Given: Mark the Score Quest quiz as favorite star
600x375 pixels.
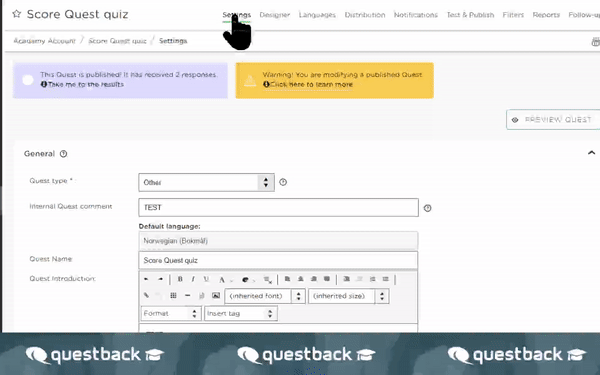Looking at the screenshot, I should coord(16,14).
